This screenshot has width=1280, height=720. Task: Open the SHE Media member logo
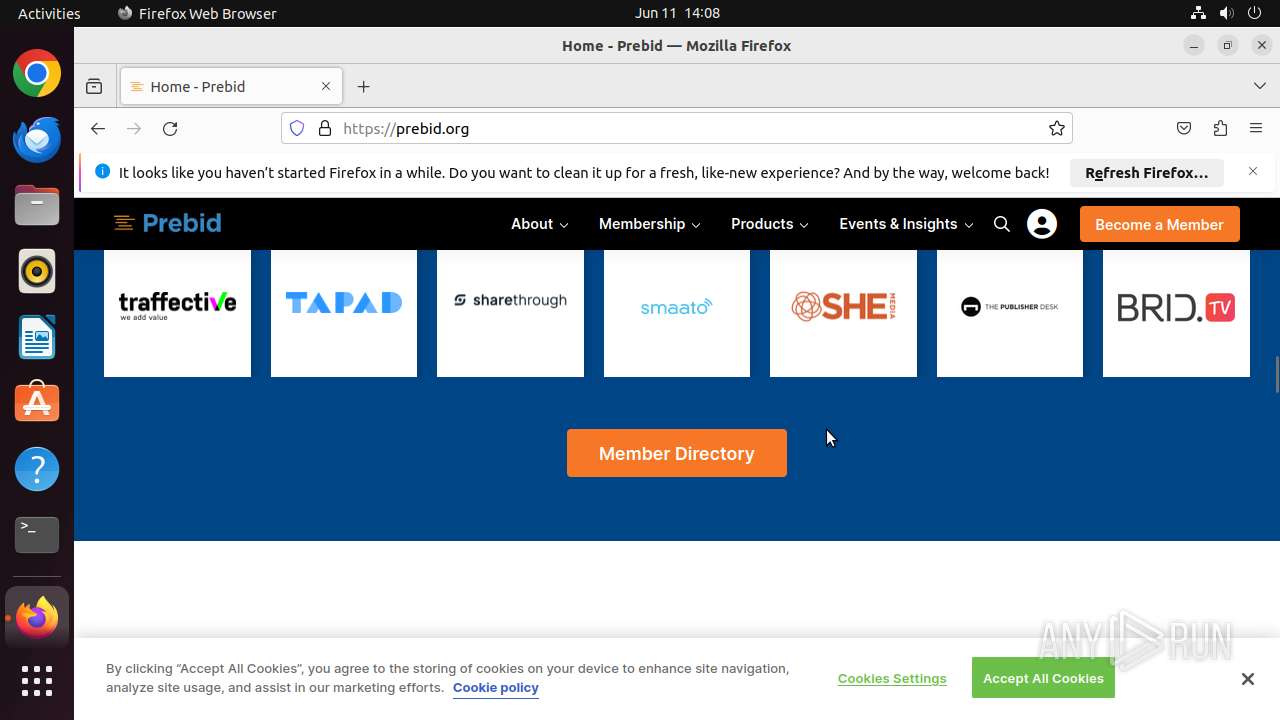click(x=843, y=305)
